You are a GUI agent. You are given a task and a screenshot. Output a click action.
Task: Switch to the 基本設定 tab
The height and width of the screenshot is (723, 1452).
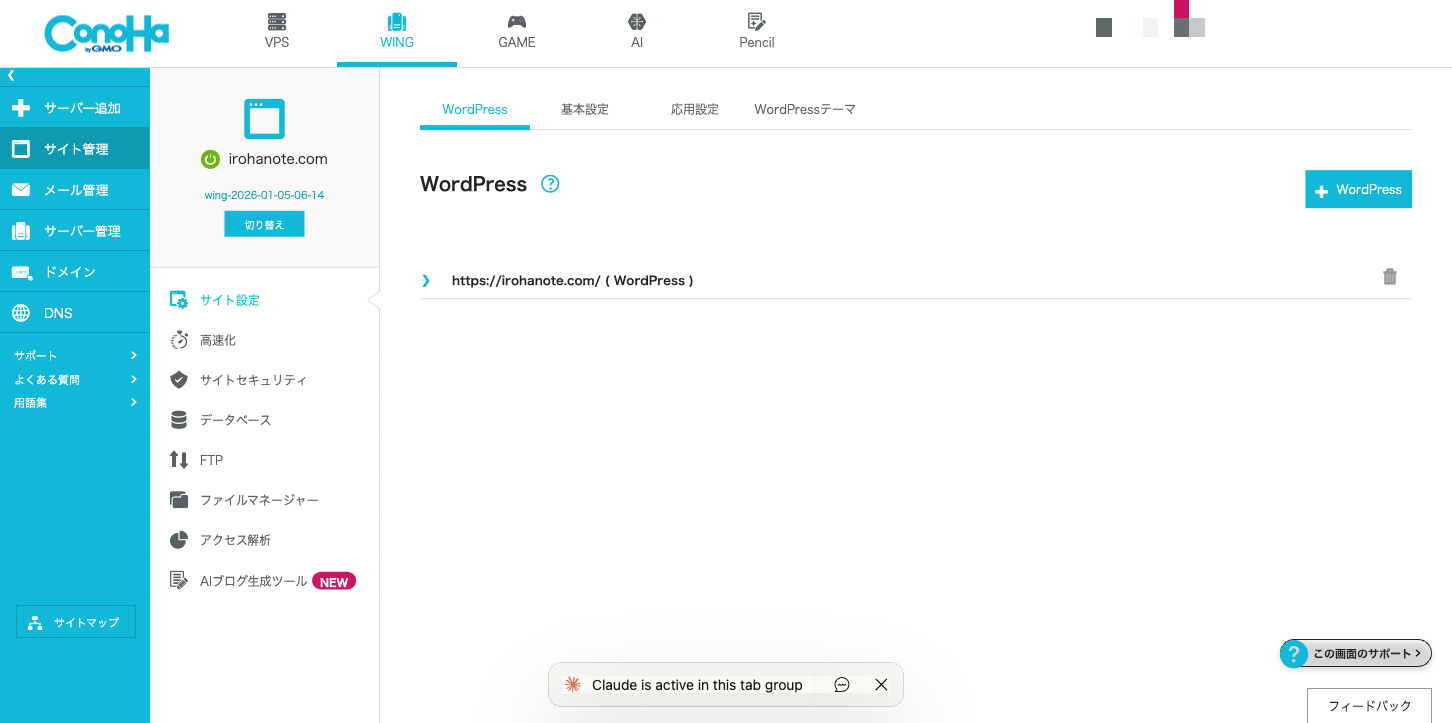[584, 109]
